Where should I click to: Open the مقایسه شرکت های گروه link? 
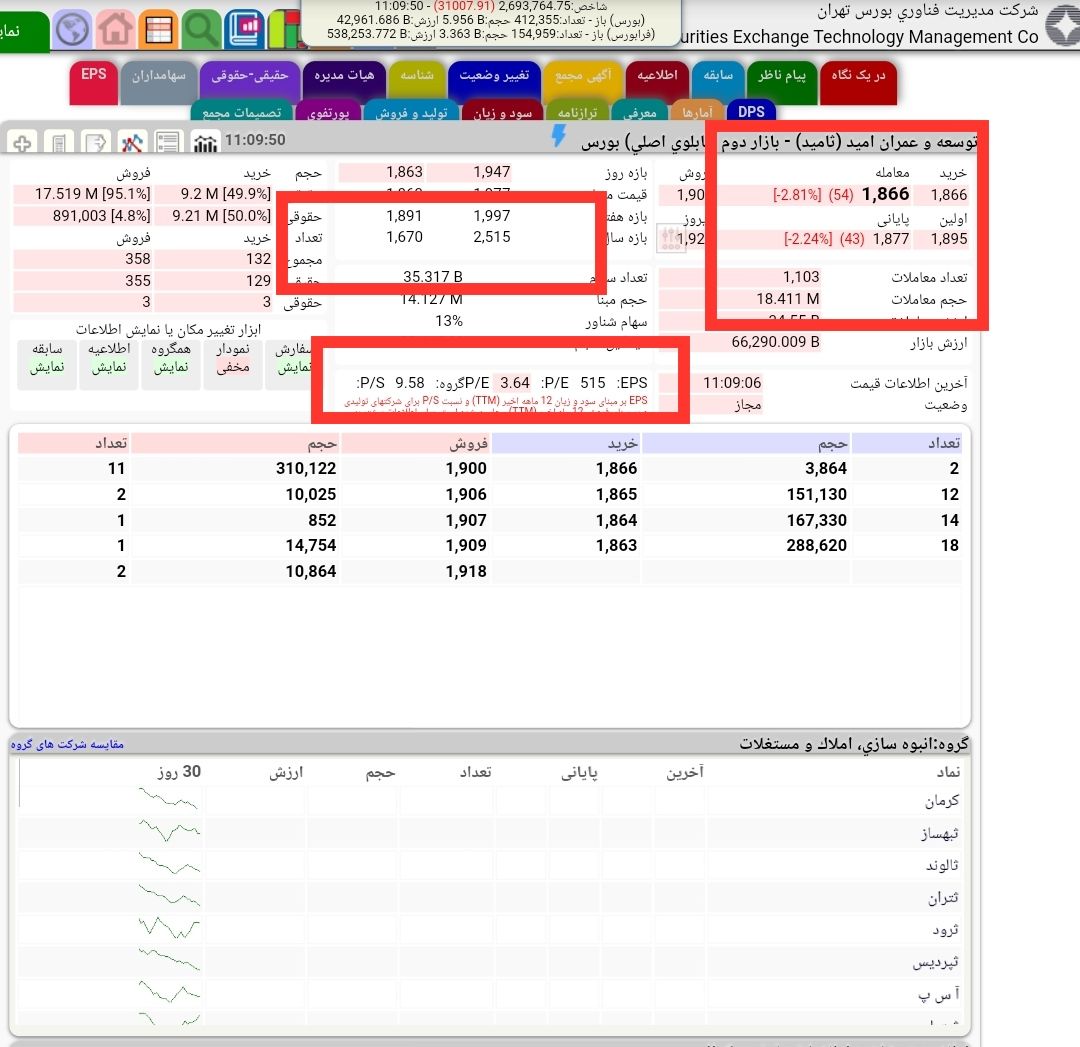(x=68, y=745)
